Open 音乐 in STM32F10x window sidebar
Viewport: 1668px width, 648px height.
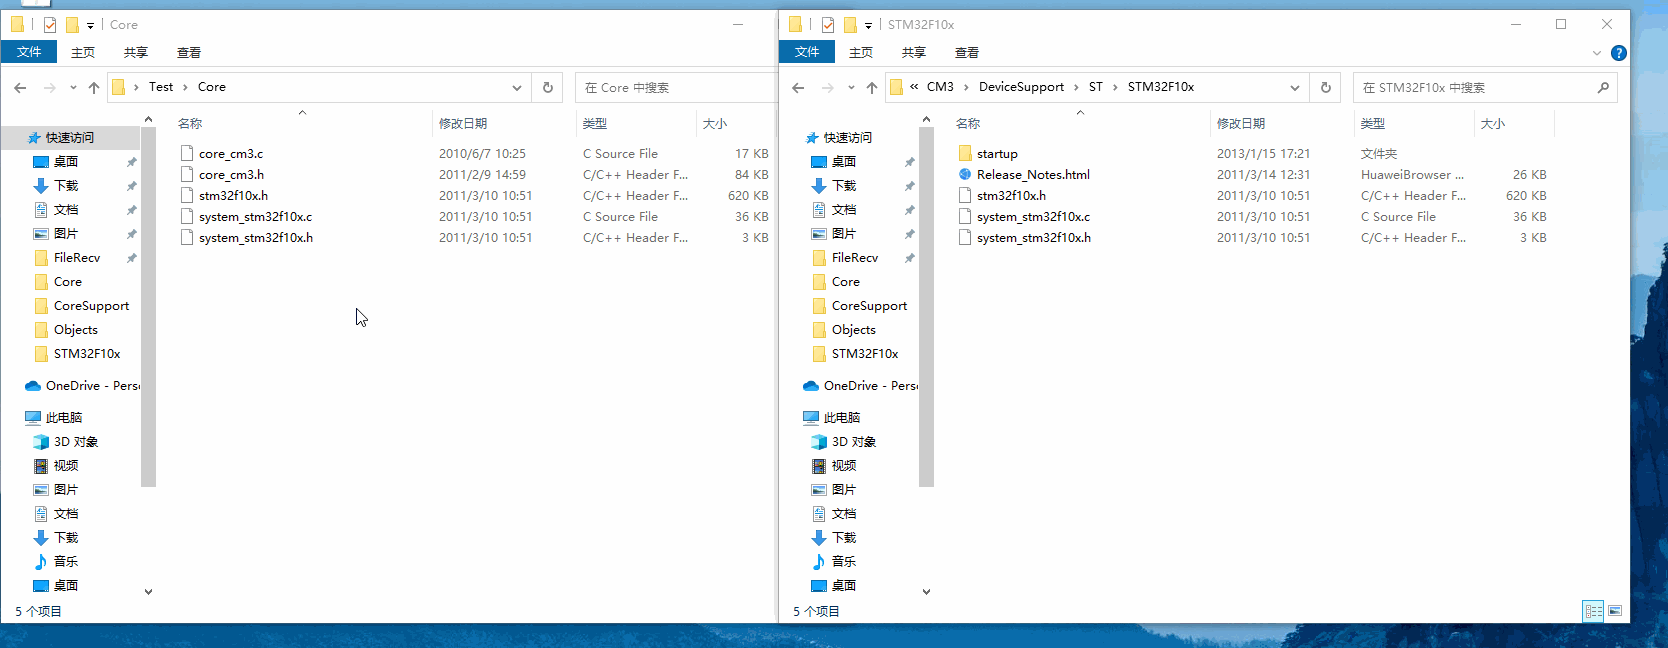click(x=844, y=562)
